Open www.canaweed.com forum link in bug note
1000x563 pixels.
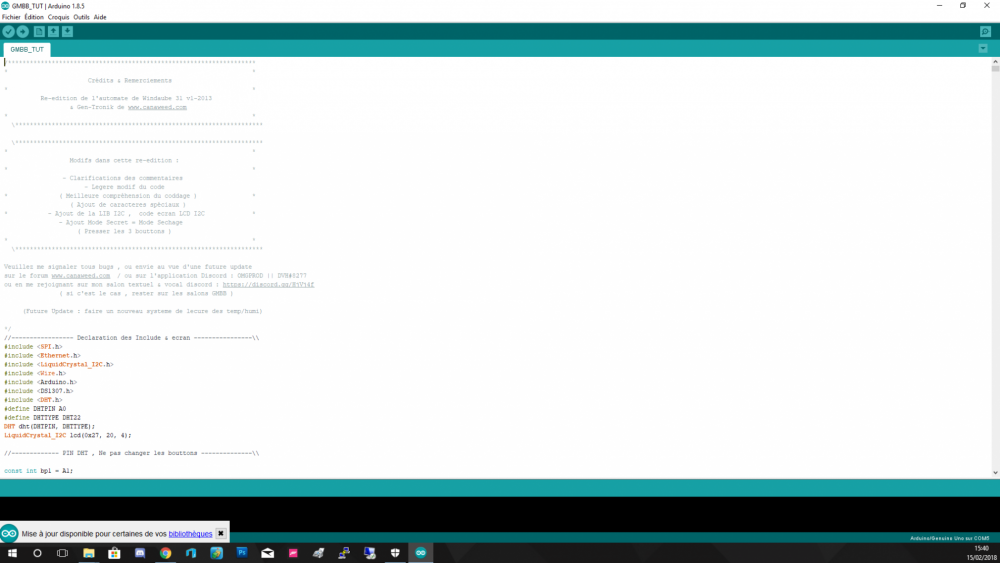coord(80,275)
